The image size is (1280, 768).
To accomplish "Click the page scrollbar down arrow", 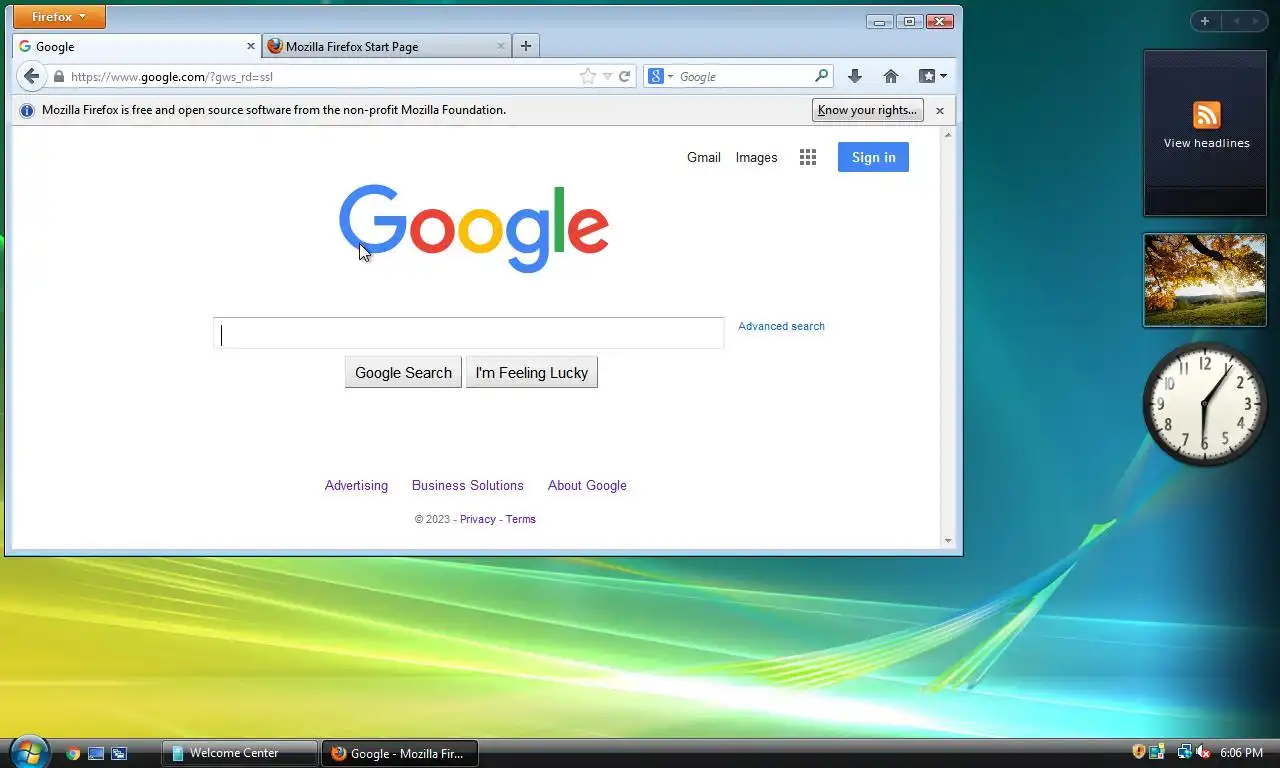I will pos(948,541).
